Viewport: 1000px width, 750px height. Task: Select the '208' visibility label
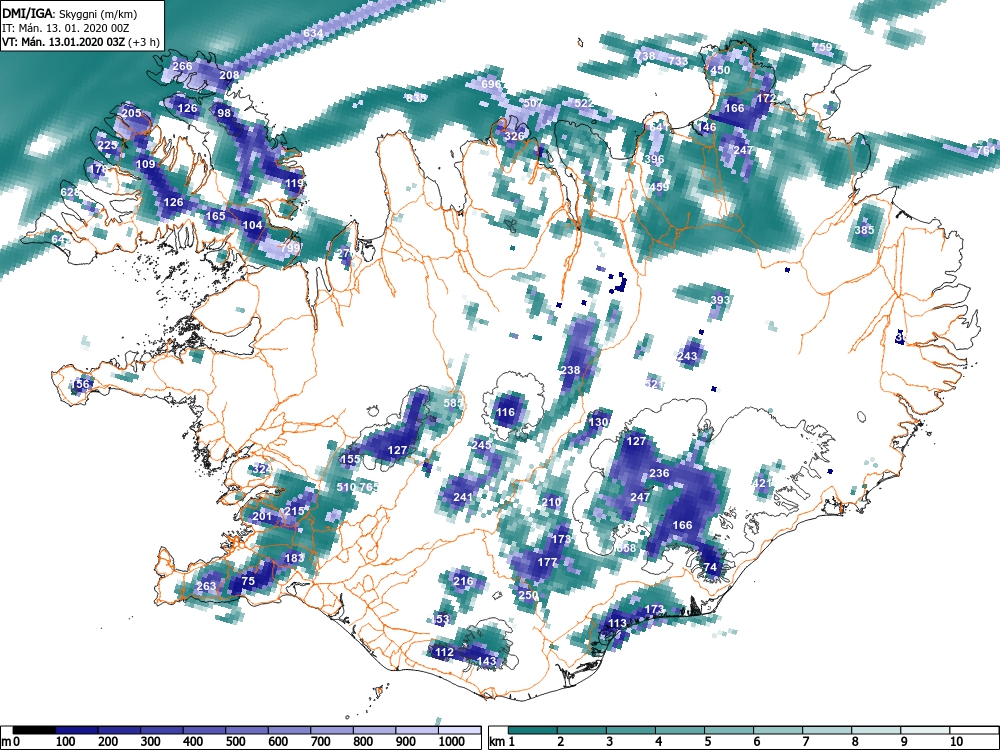(x=229, y=75)
